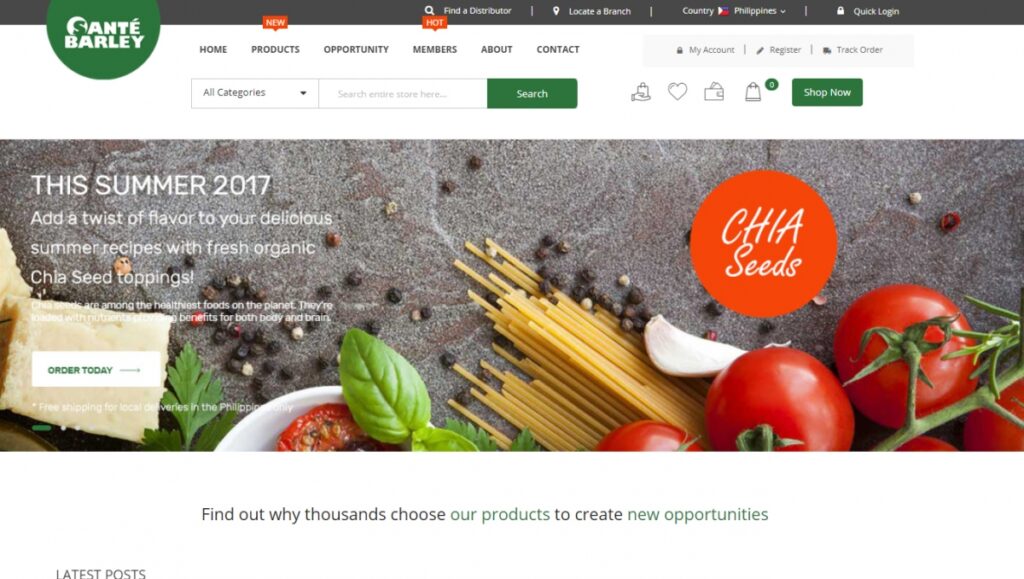Click the Shop Now button

tap(827, 92)
